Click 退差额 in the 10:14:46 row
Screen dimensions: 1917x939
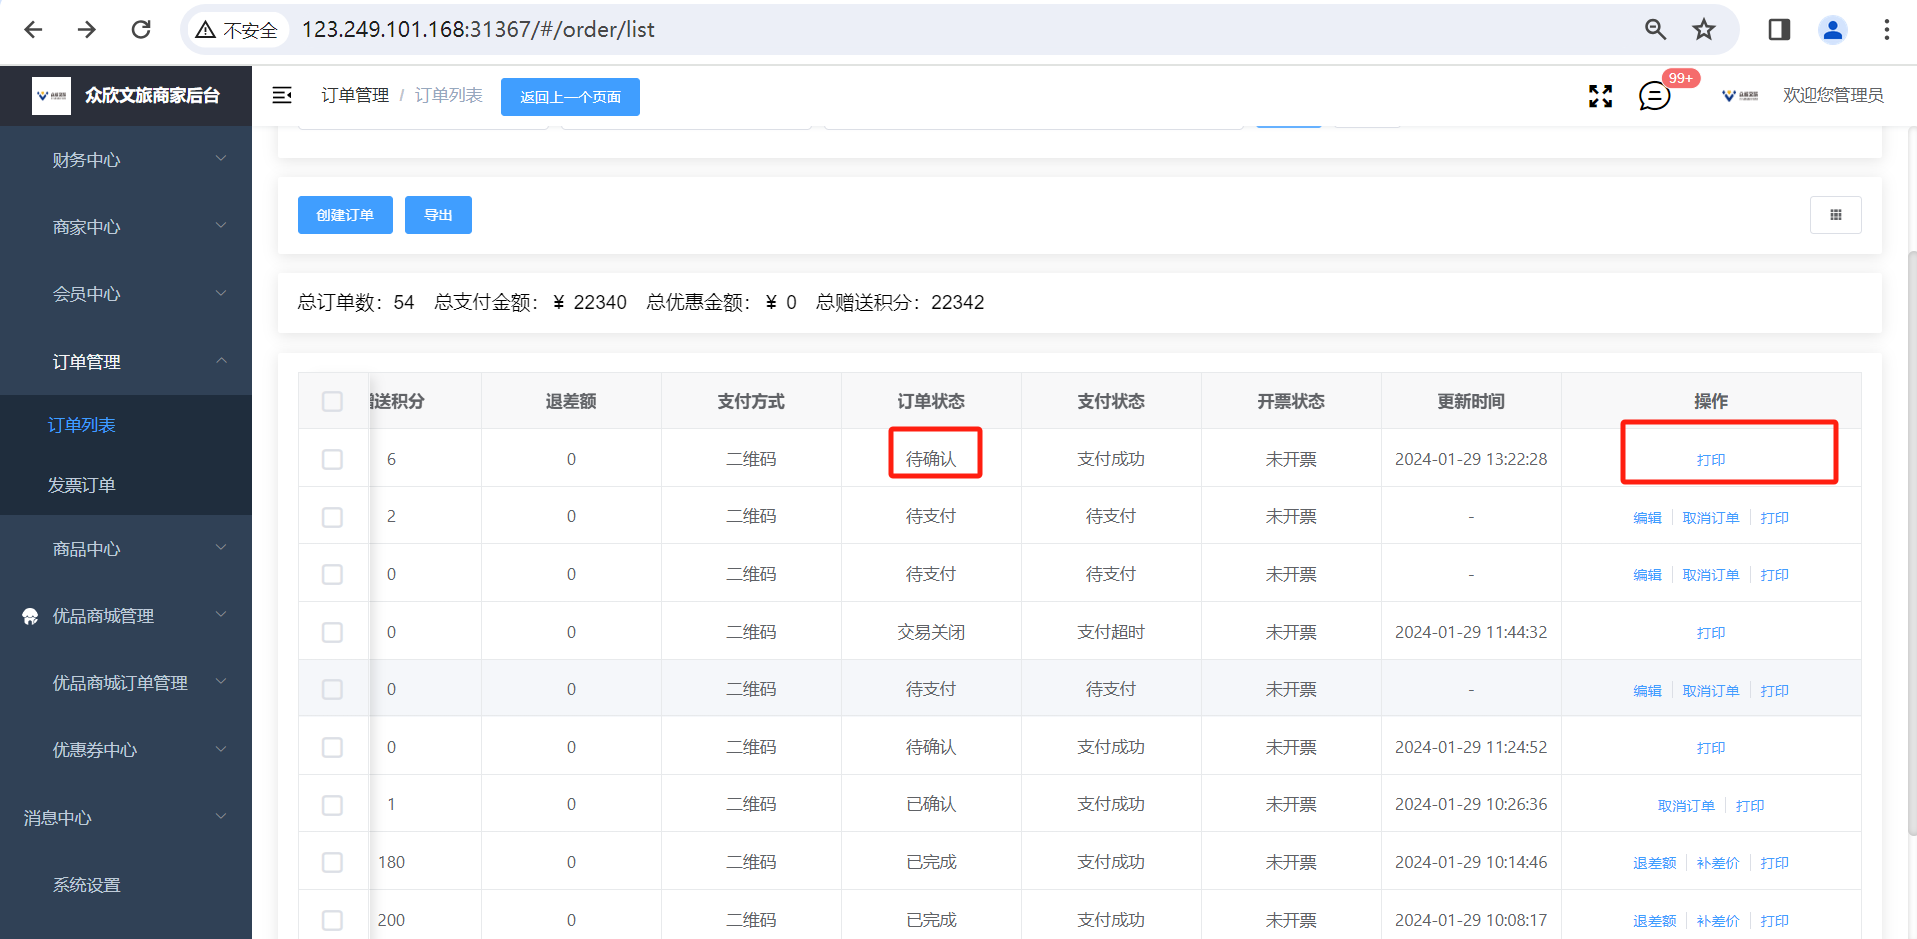[1654, 863]
